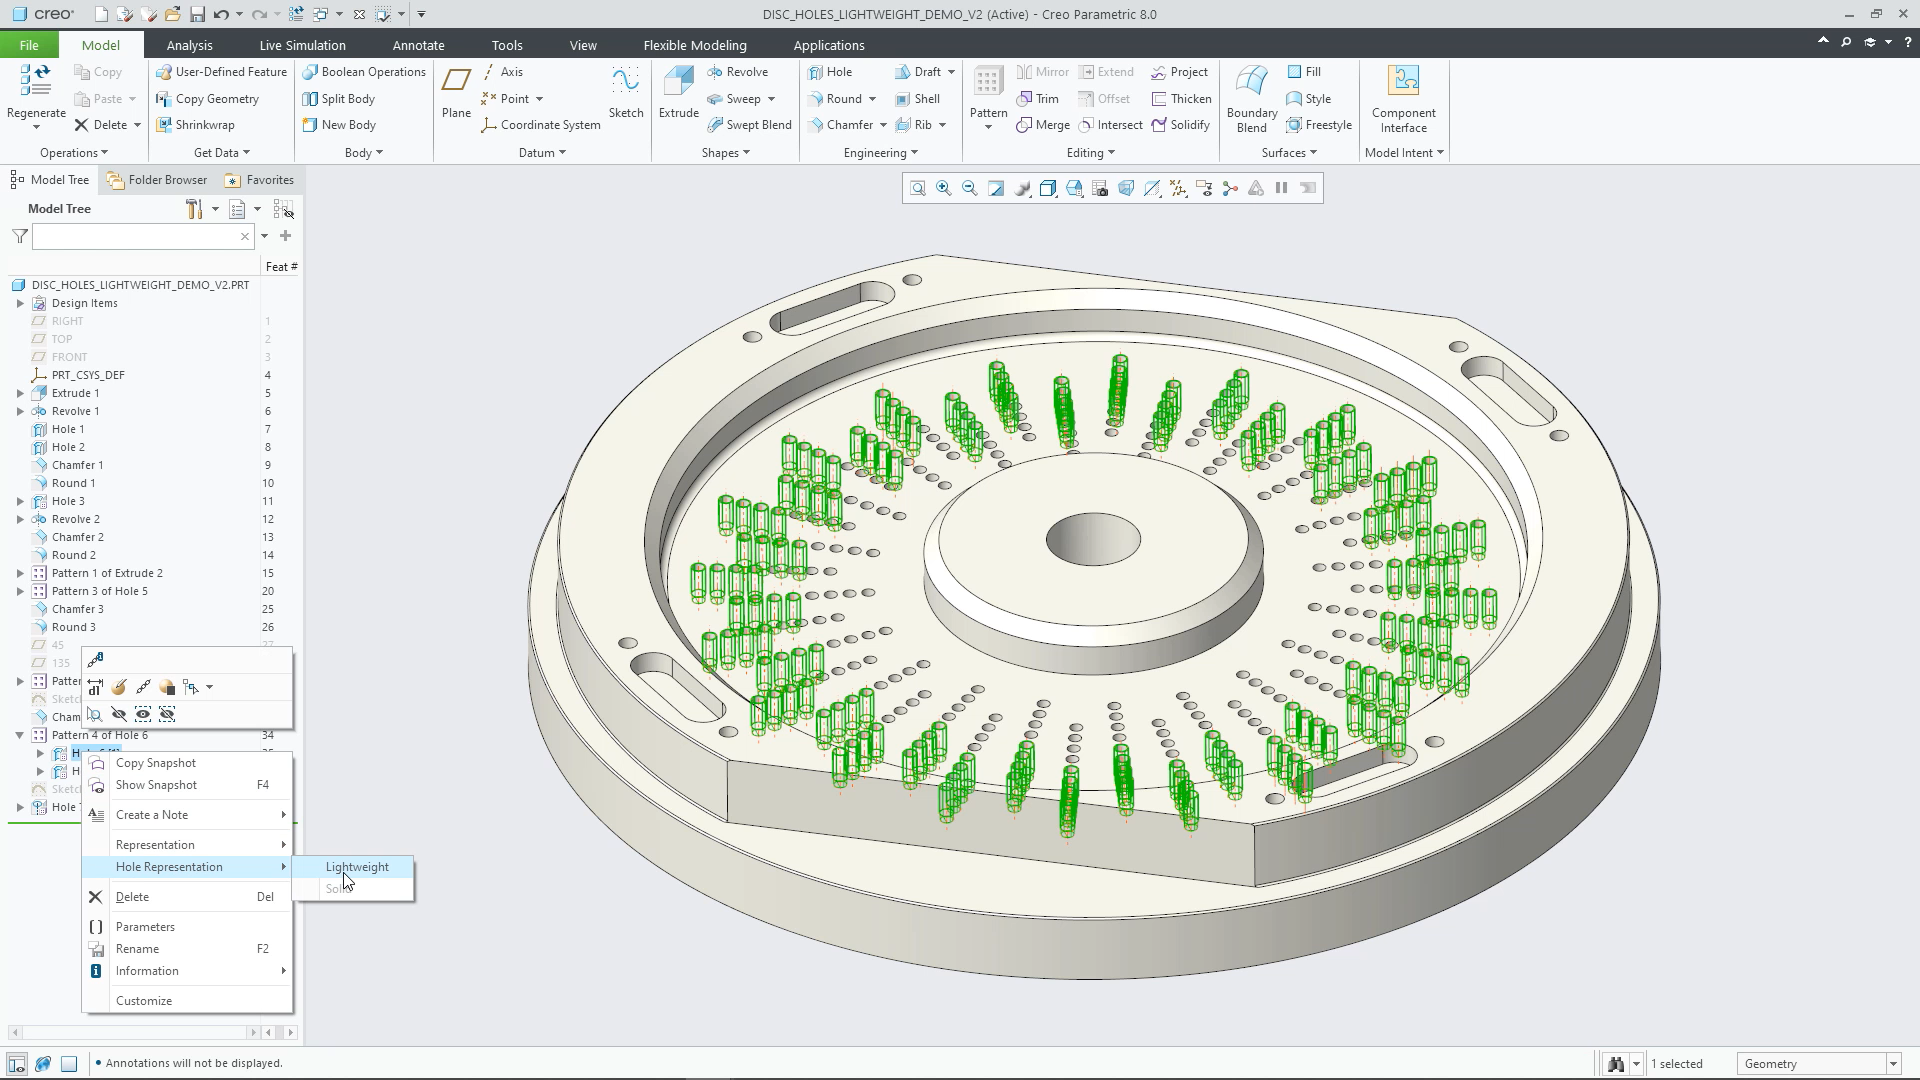Click the New Body button
This screenshot has width=1920, height=1080.
pyautogui.click(x=339, y=125)
